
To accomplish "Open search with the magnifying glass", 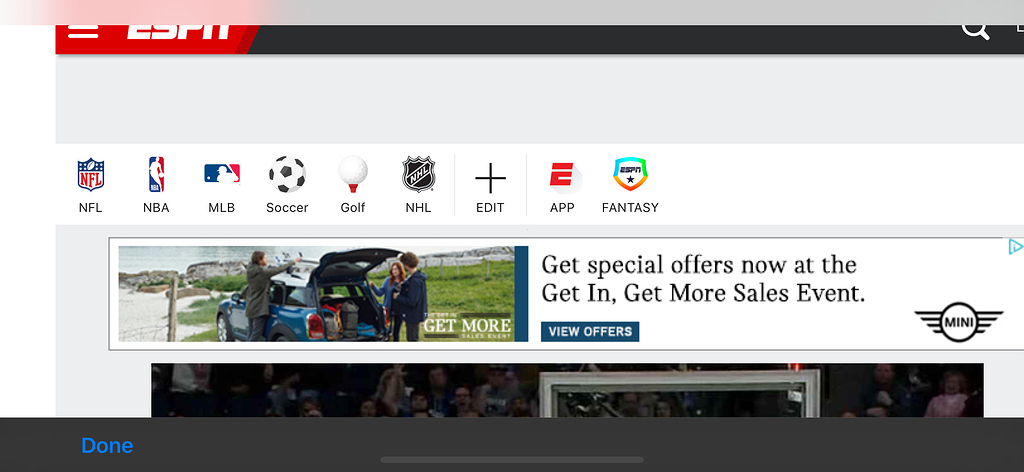I will pos(975,31).
